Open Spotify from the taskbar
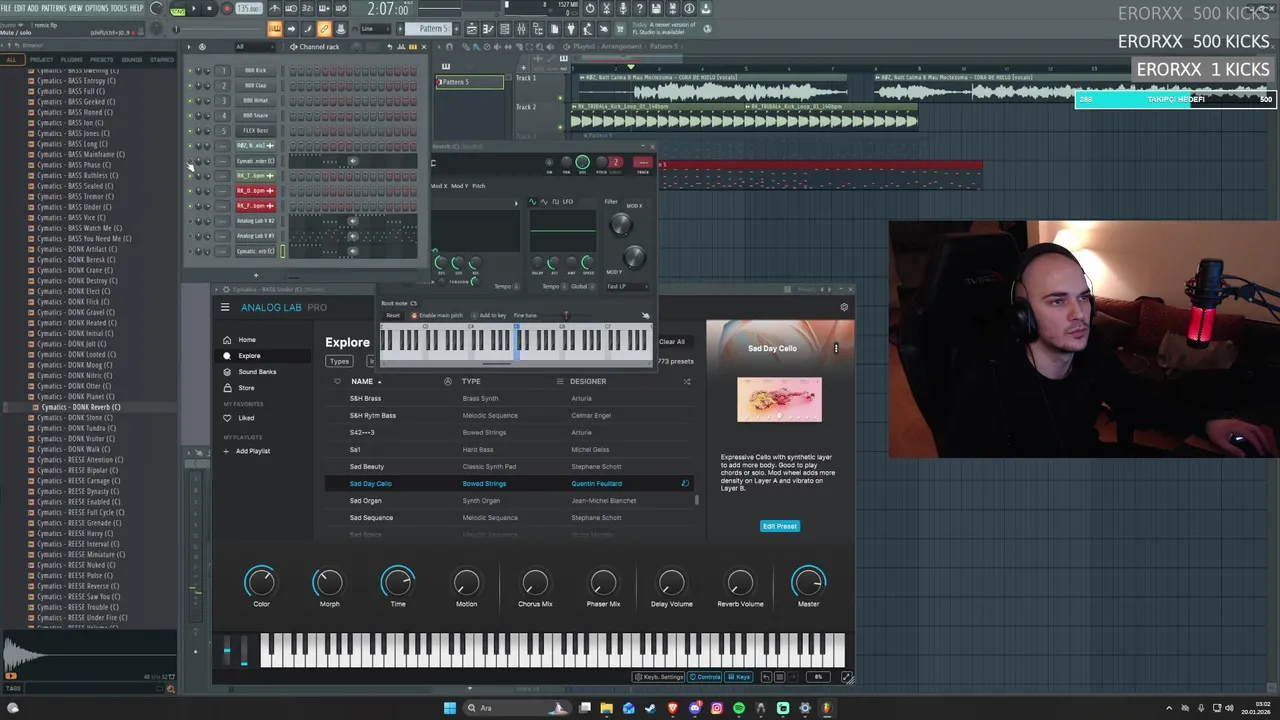The width and height of the screenshot is (1280, 720). [739, 708]
